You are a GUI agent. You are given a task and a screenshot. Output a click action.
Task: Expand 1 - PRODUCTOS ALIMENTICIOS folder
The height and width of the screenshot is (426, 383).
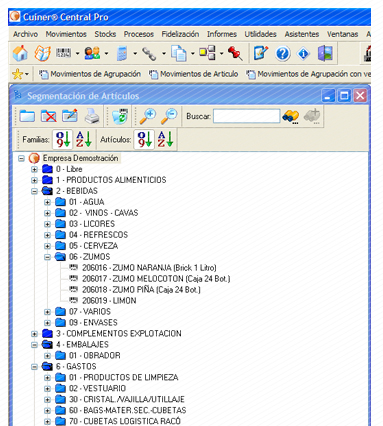pyautogui.click(x=34, y=180)
